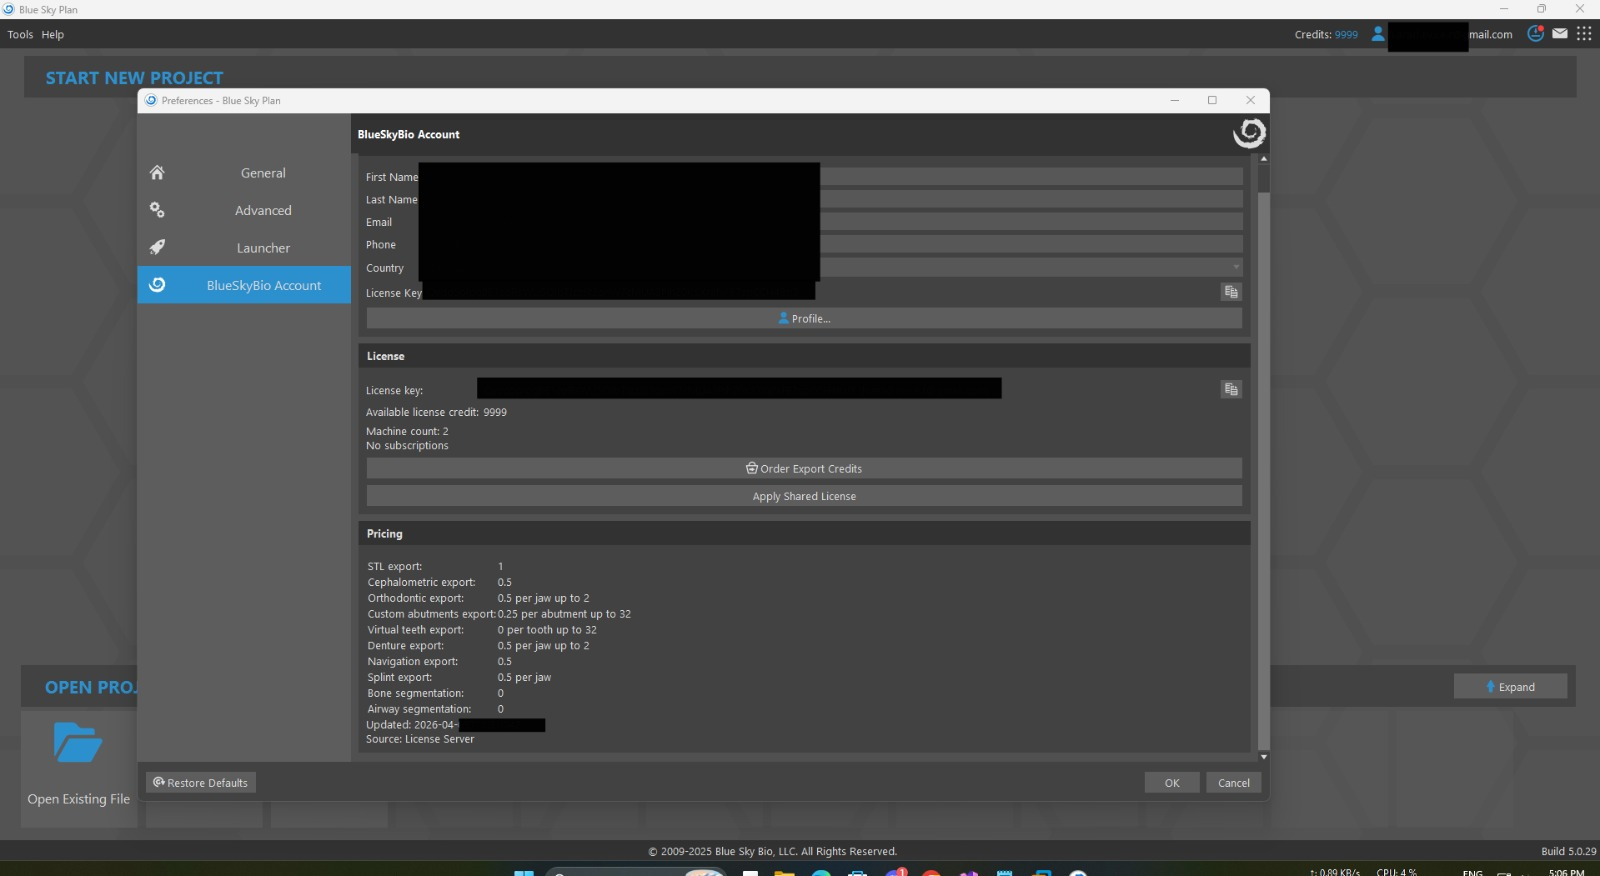Click the download updates icon with red badge

click(x=1535, y=34)
